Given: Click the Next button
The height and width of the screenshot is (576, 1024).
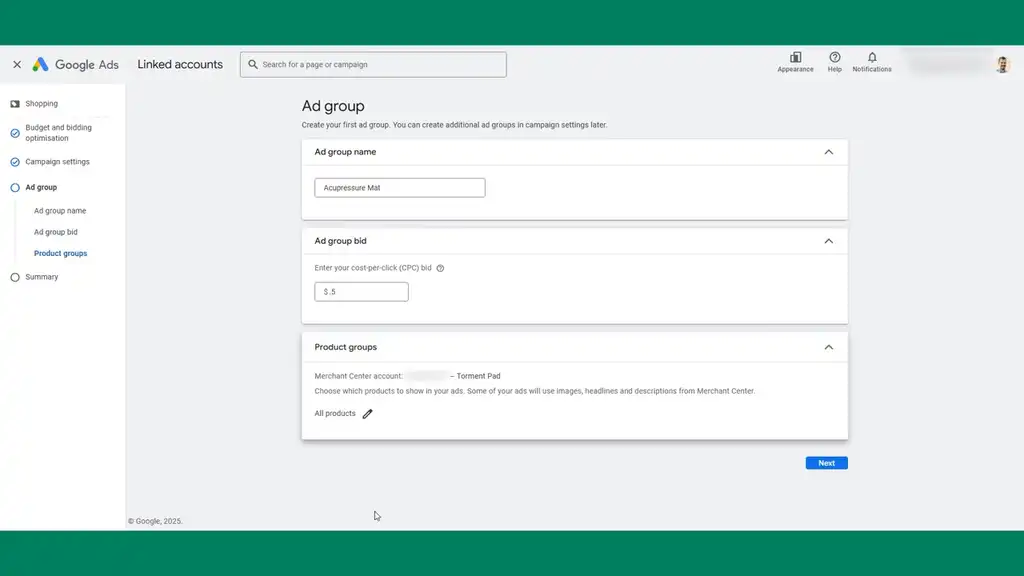Looking at the screenshot, I should (x=826, y=462).
